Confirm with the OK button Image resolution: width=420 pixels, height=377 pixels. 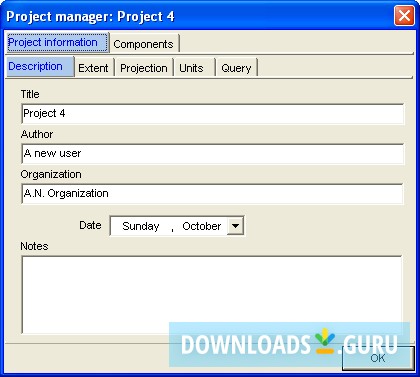(x=378, y=358)
